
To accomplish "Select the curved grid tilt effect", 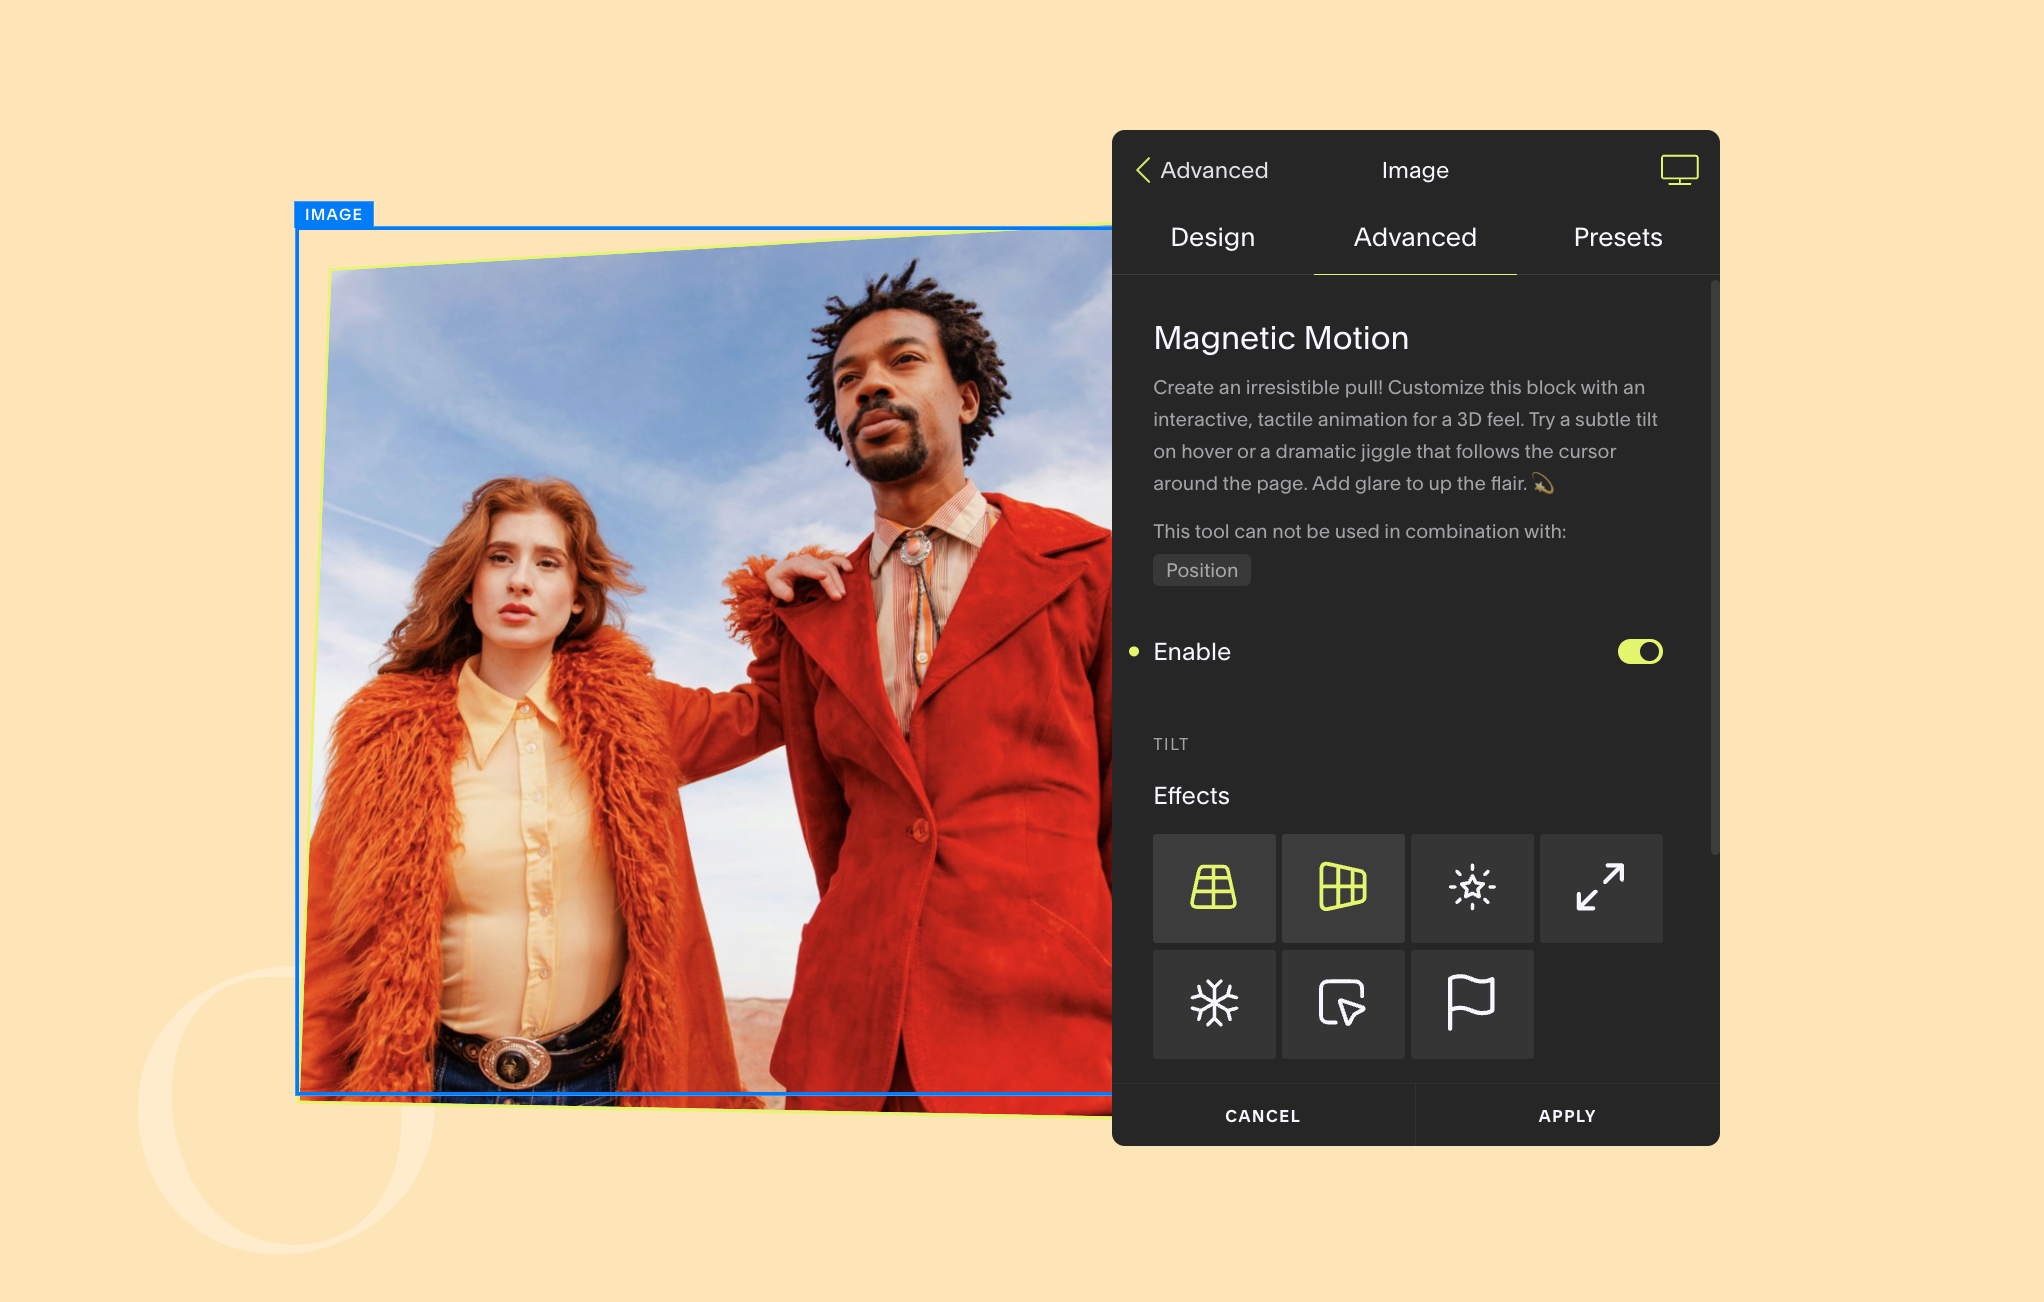I will pyautogui.click(x=1342, y=888).
